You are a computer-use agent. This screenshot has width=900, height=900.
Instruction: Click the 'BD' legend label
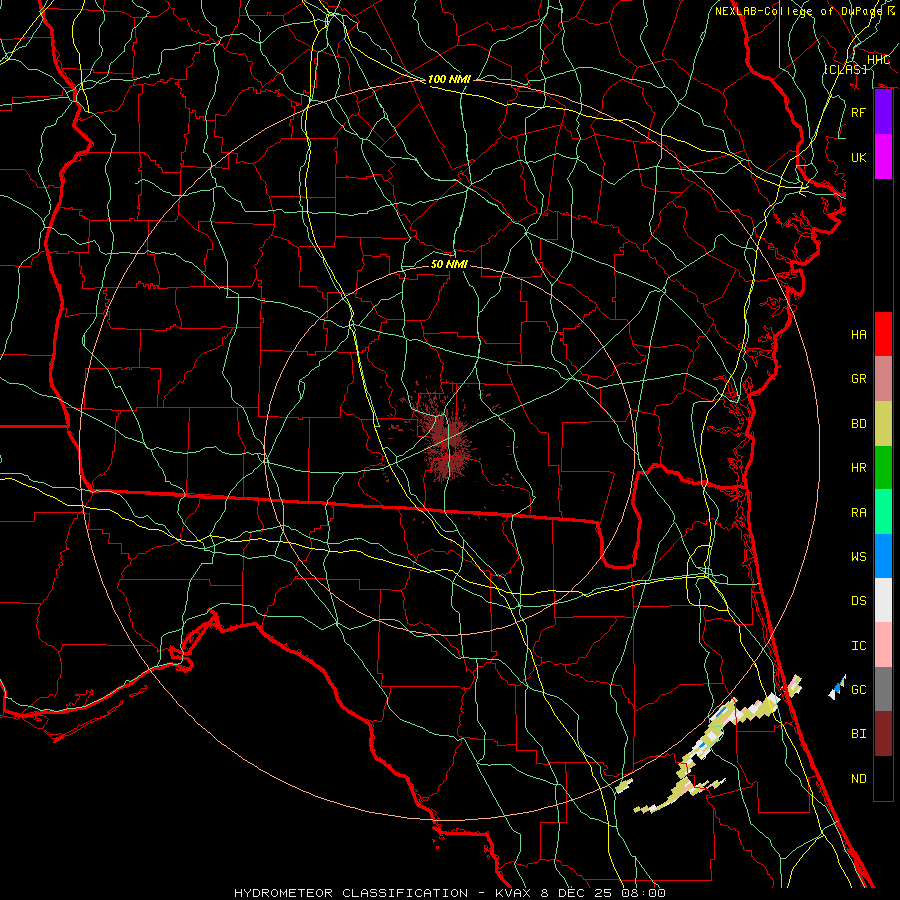coord(859,424)
